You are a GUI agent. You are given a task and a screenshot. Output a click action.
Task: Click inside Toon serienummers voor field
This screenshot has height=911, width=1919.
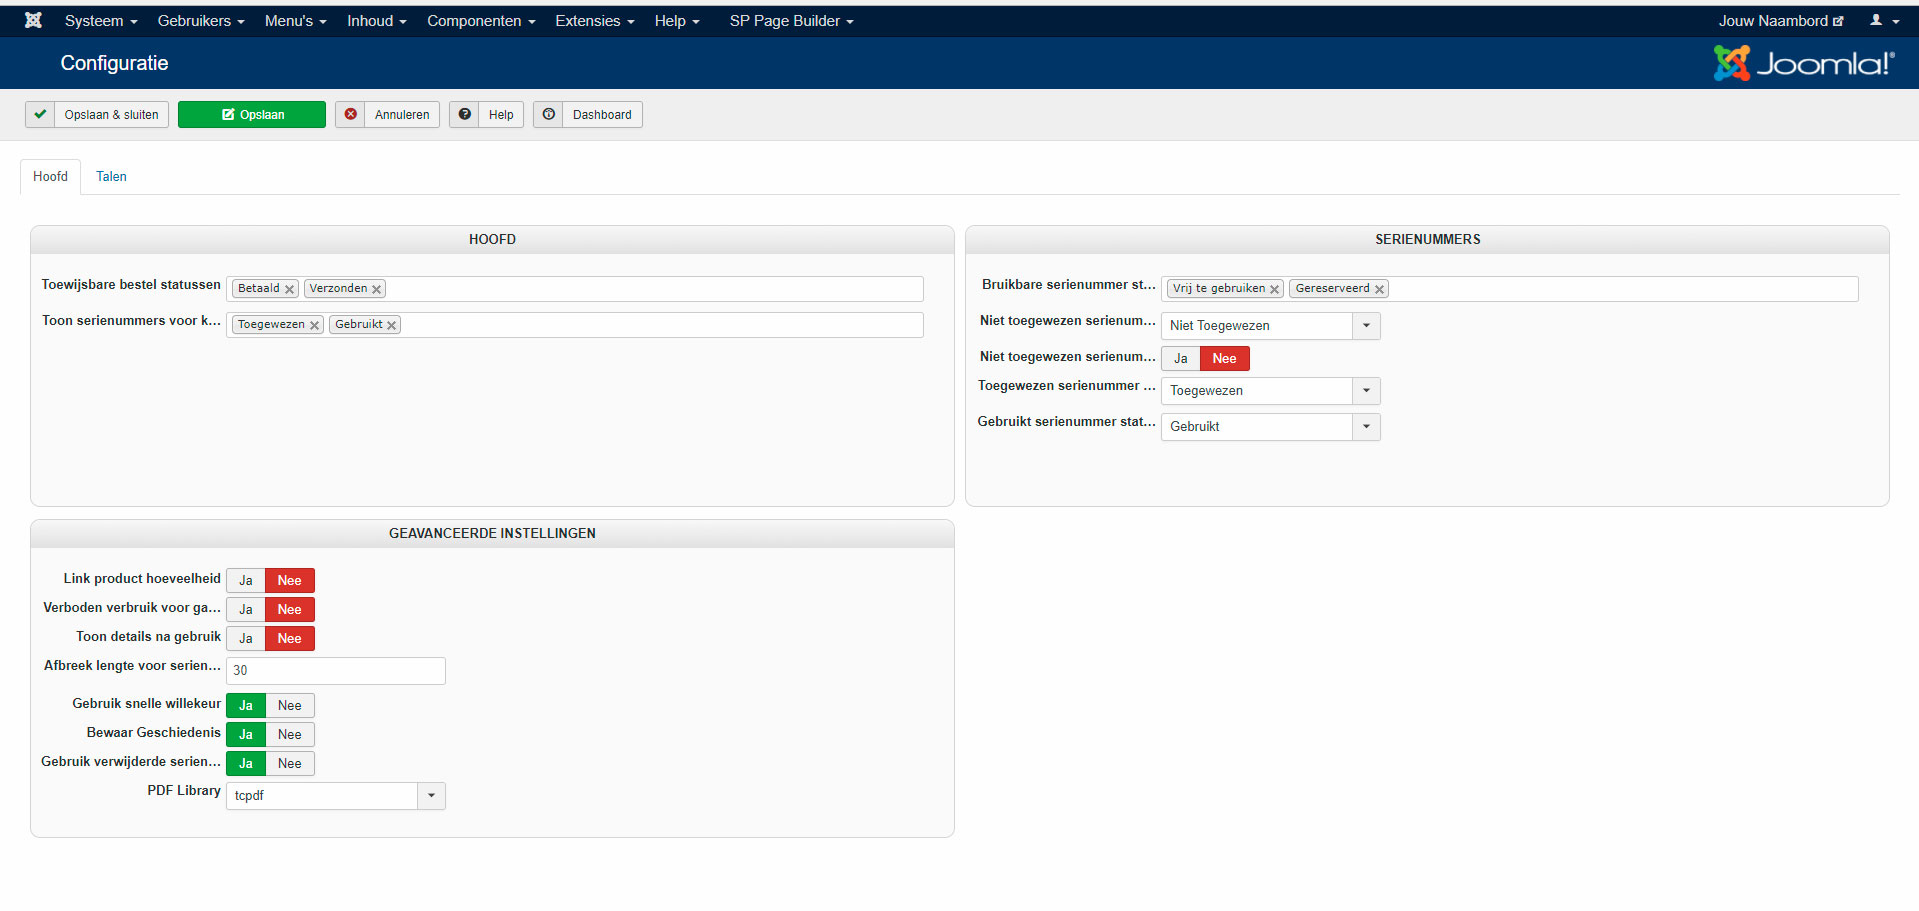click(x=575, y=325)
